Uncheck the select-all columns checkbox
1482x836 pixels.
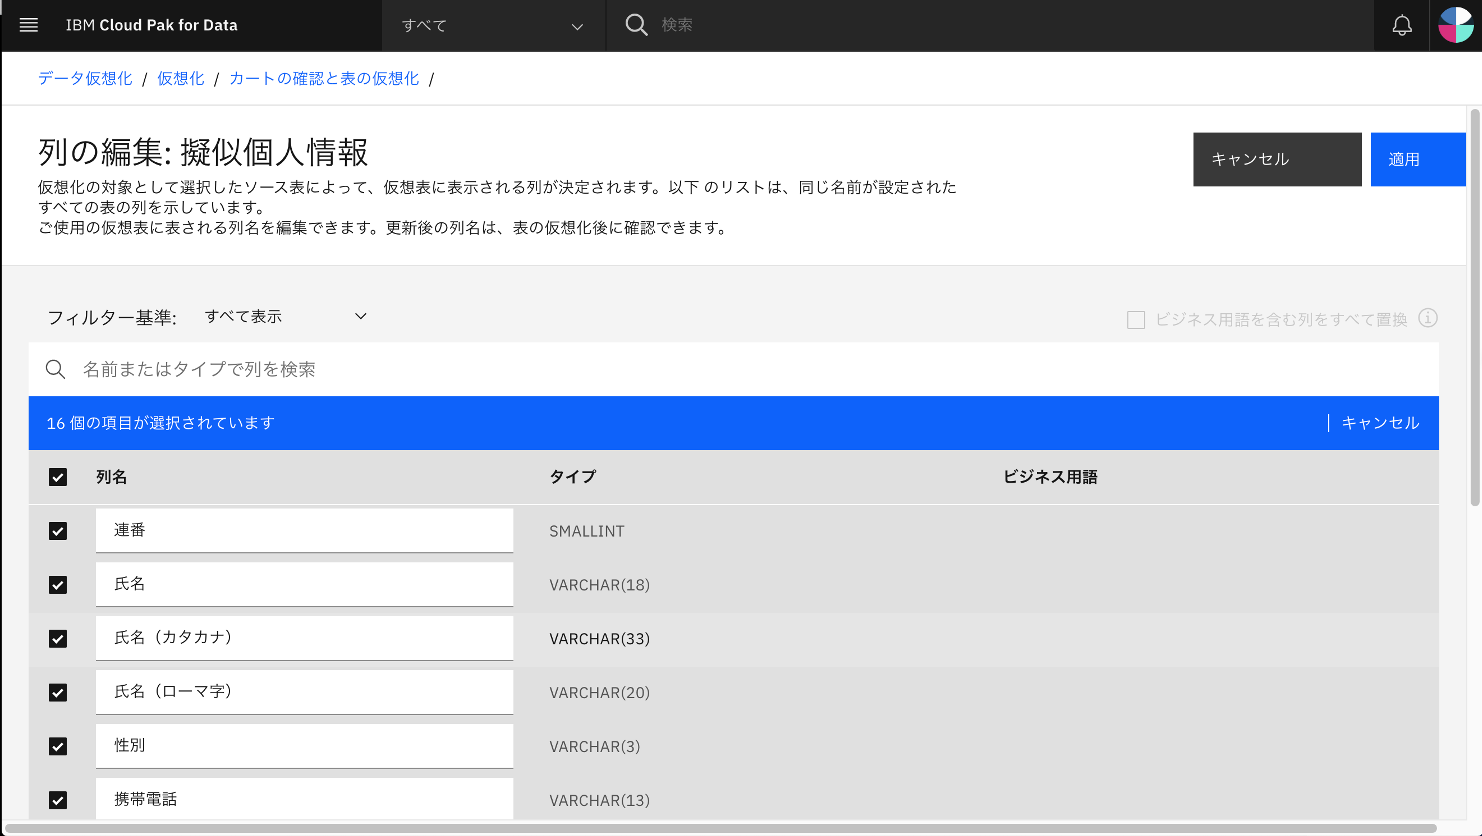[58, 477]
